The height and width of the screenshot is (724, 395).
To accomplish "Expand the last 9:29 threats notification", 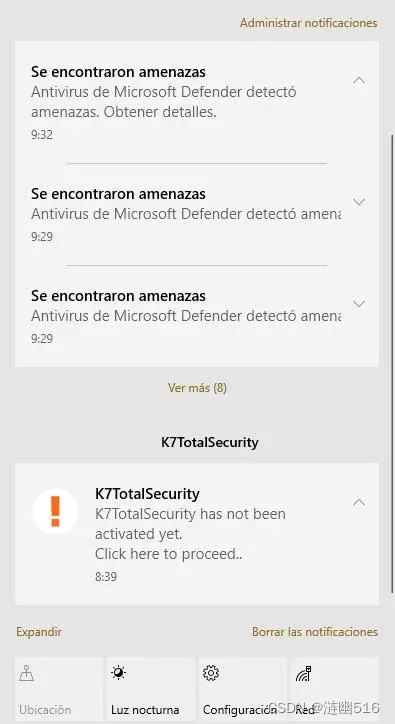I will pyautogui.click(x=359, y=303).
